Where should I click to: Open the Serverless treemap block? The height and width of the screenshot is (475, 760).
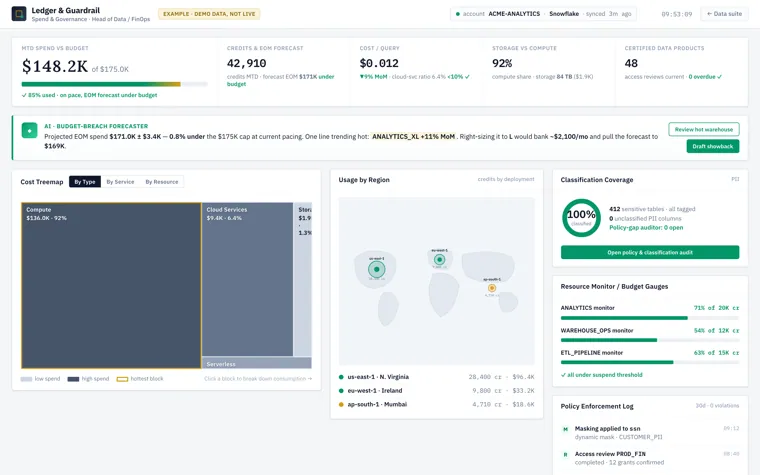click(257, 363)
